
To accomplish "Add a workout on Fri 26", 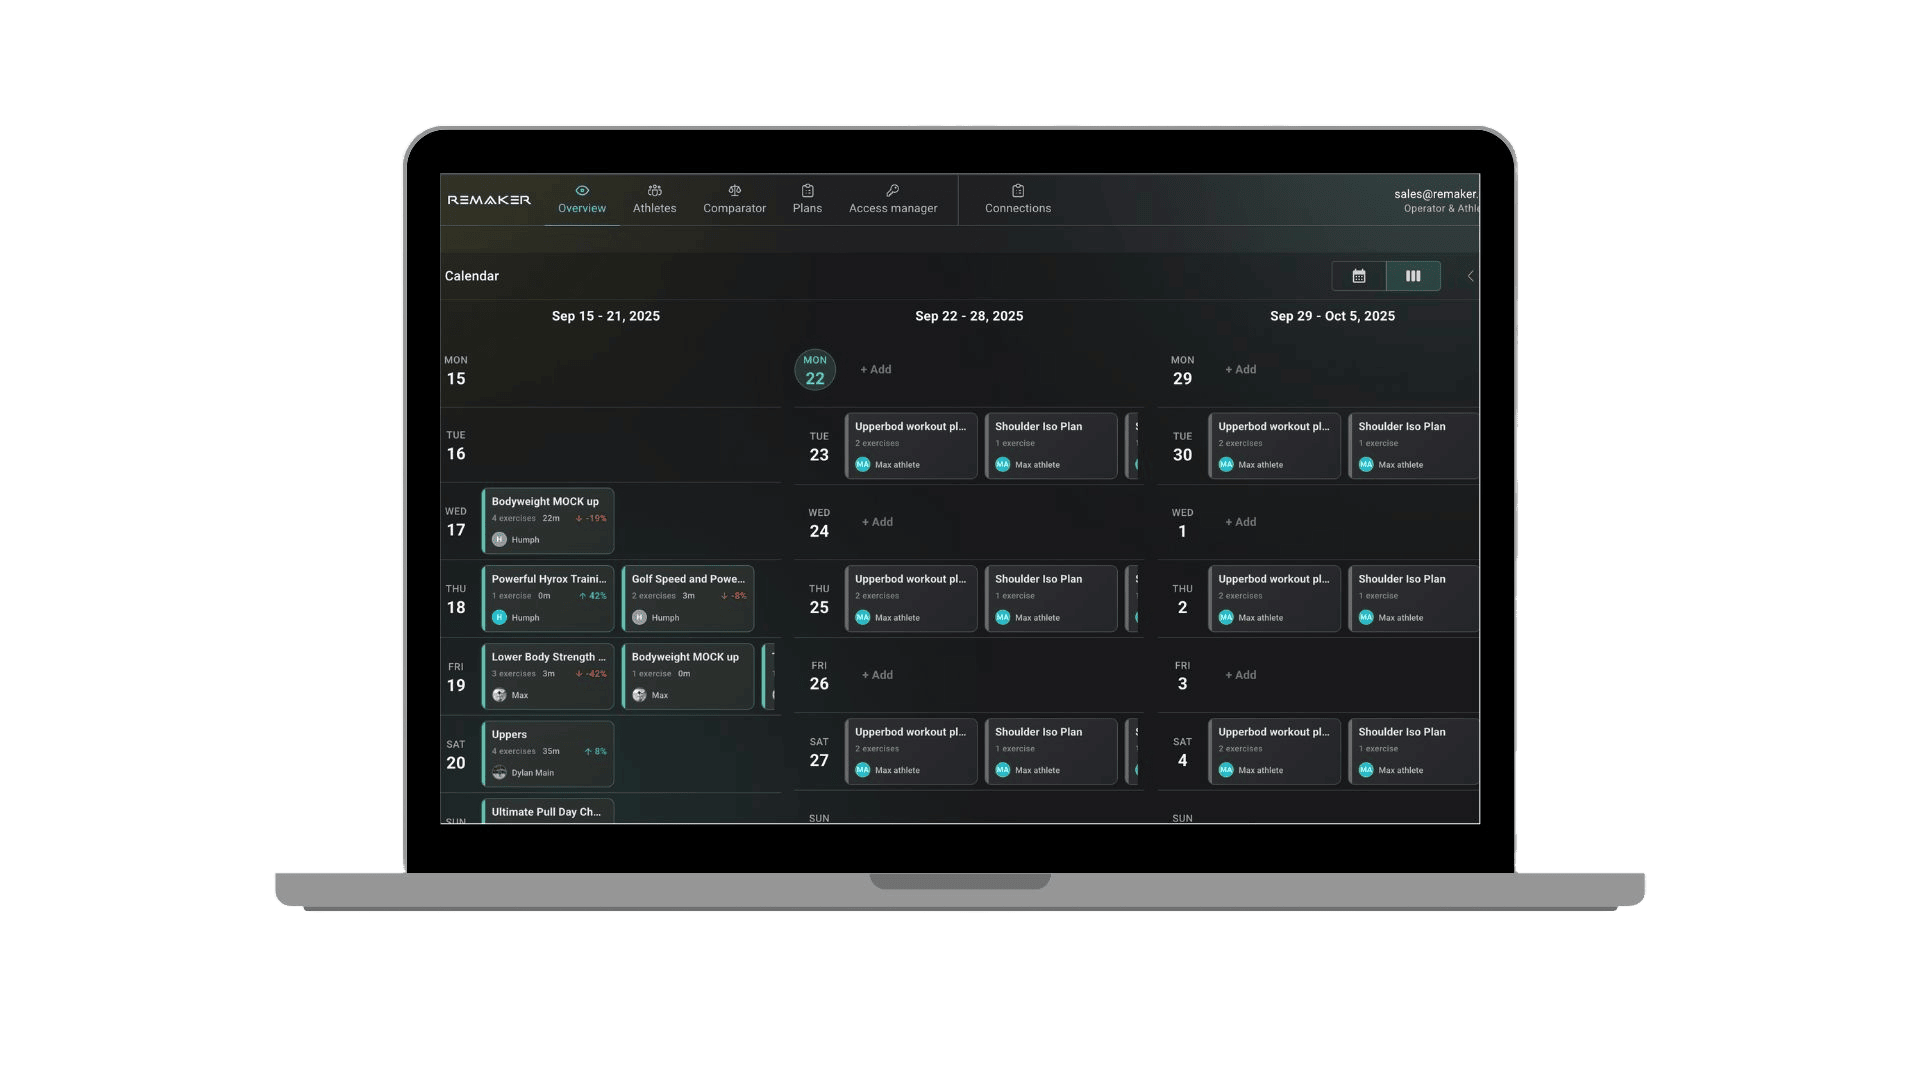I will (877, 675).
